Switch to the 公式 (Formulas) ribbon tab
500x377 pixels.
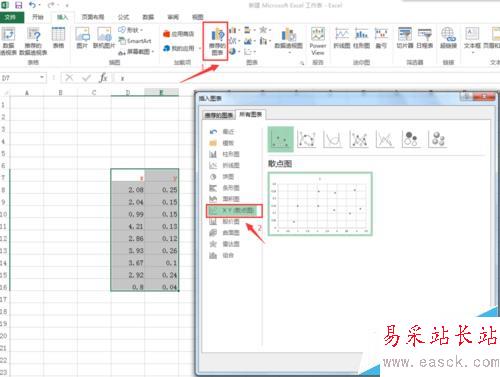(123, 17)
